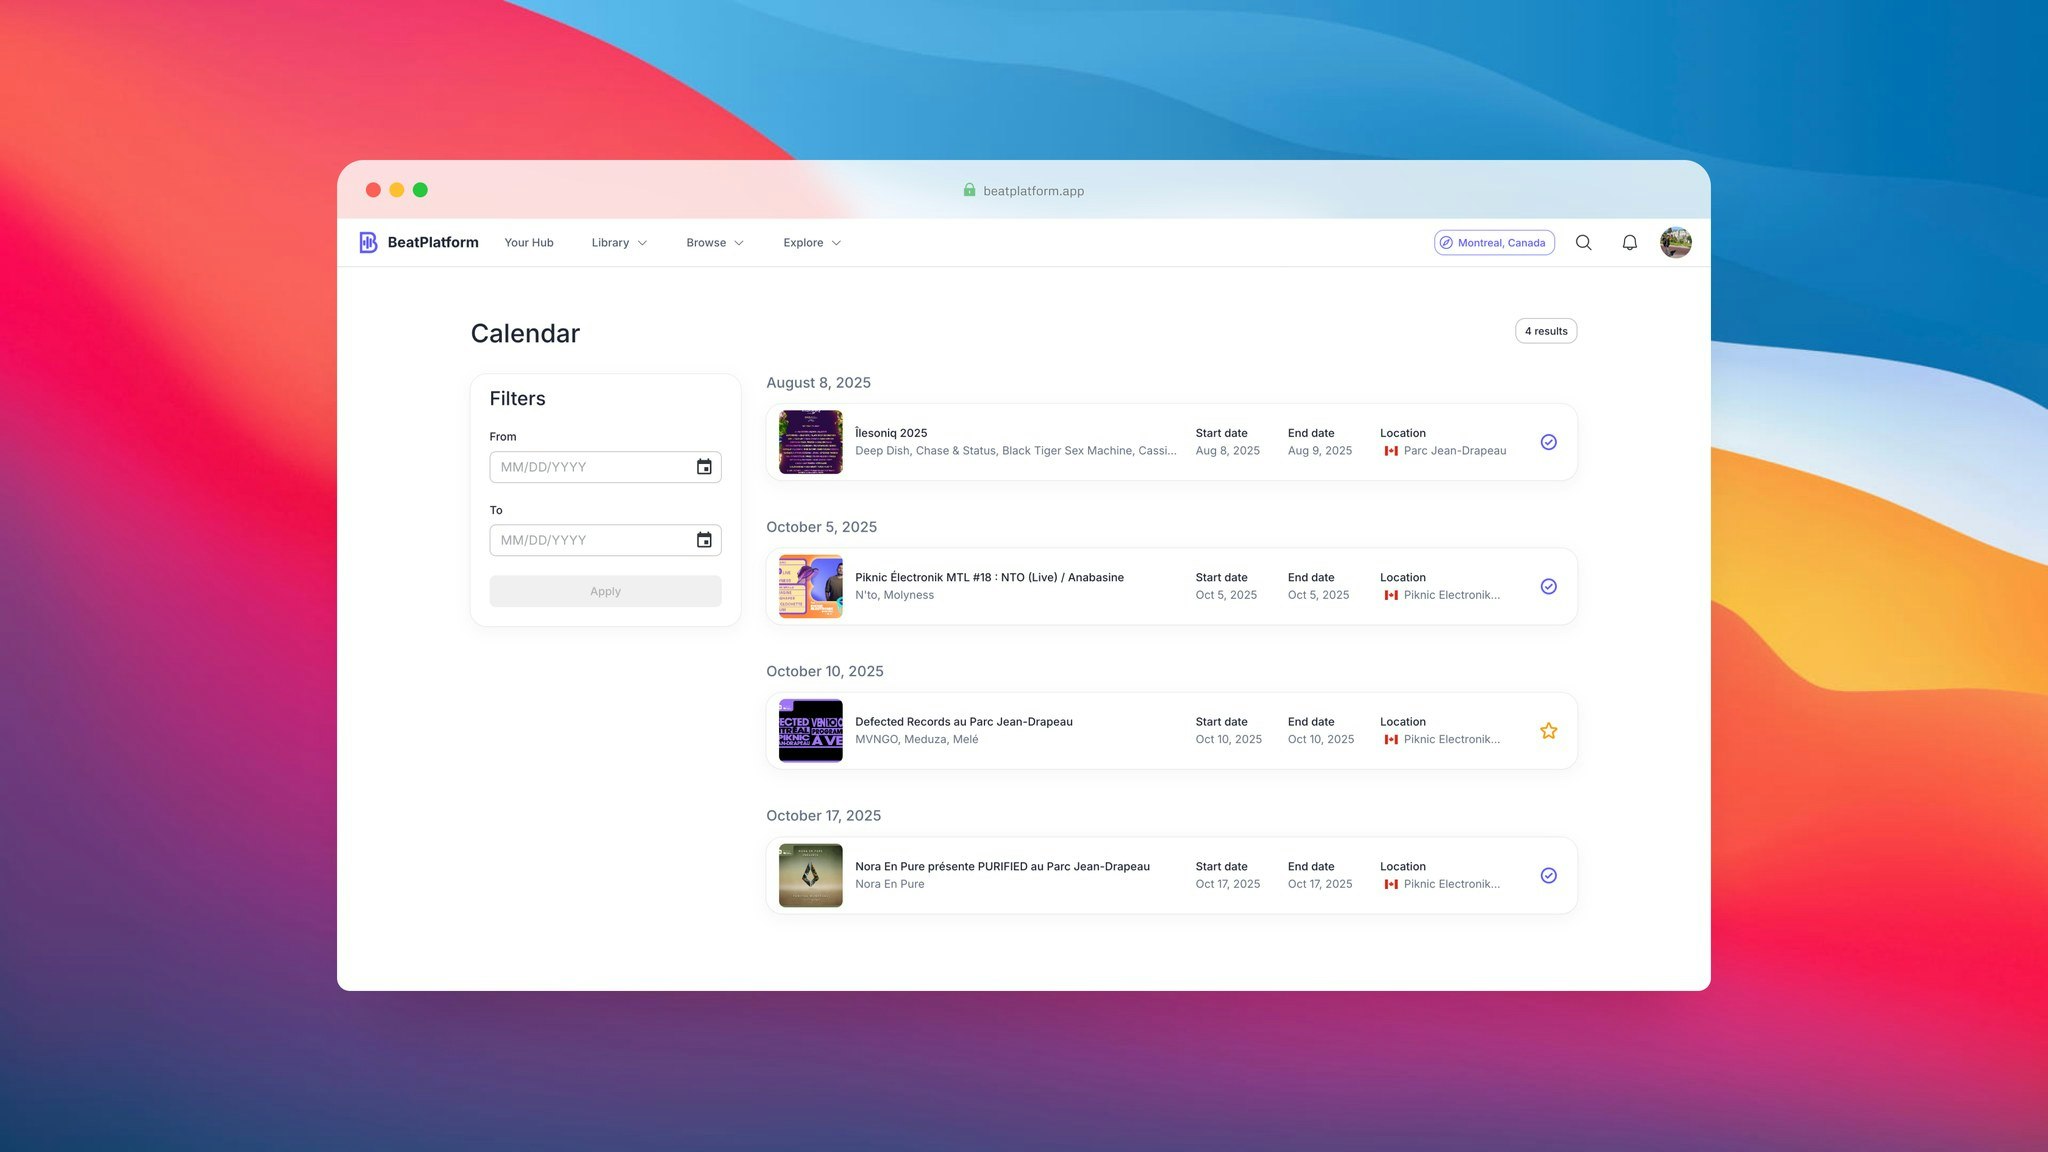Click the 4 results badge

click(1546, 331)
